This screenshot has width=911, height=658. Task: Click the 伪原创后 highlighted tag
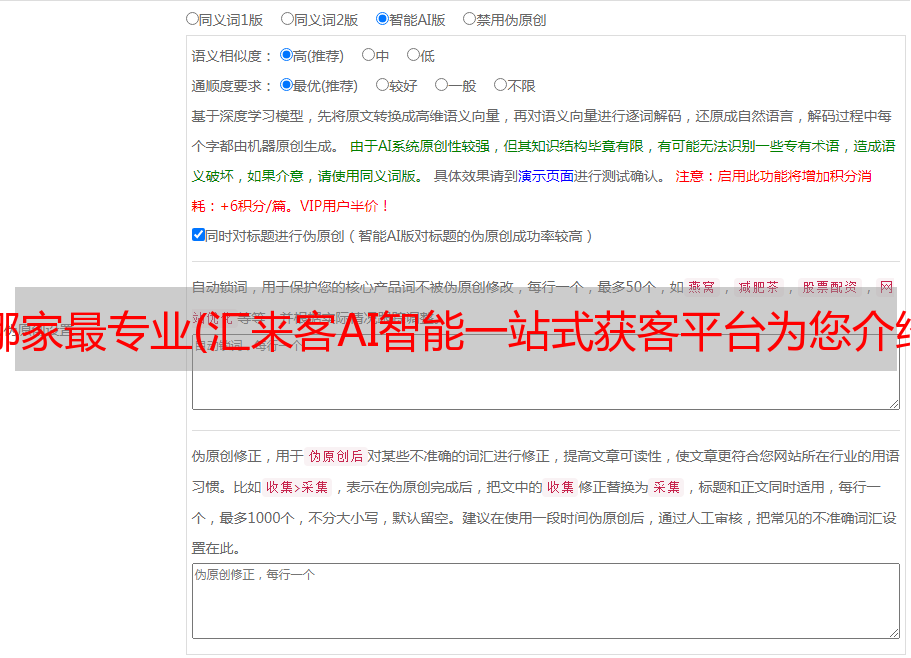[x=335, y=456]
